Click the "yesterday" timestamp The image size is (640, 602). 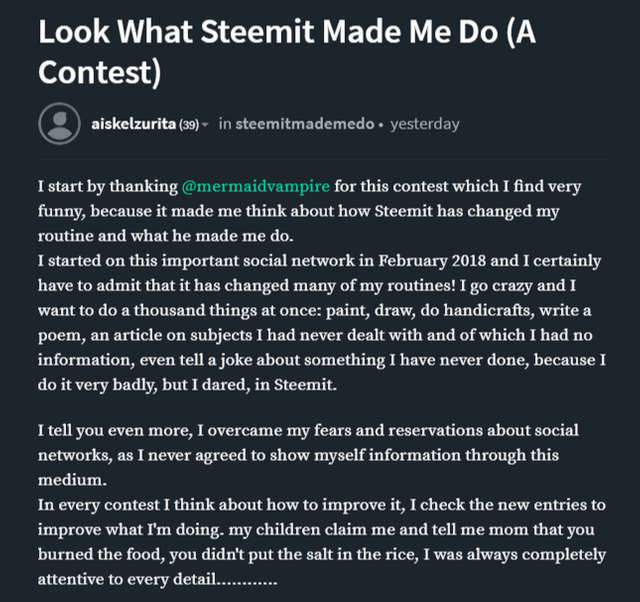click(x=424, y=124)
